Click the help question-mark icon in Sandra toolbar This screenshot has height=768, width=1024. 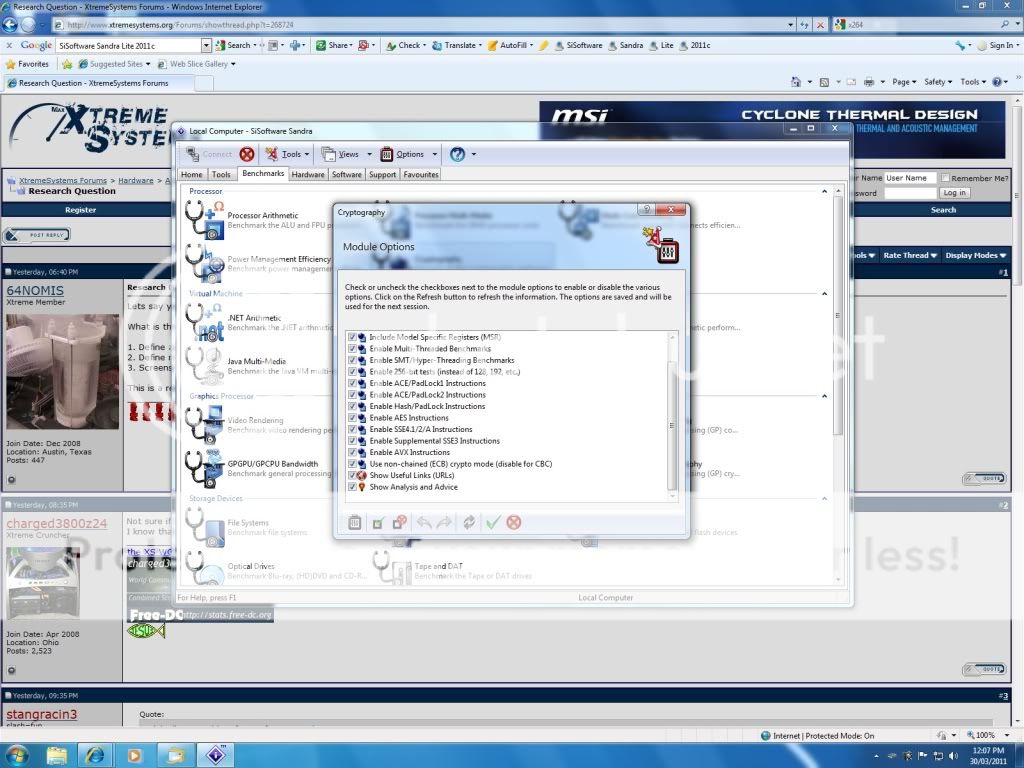[x=457, y=154]
